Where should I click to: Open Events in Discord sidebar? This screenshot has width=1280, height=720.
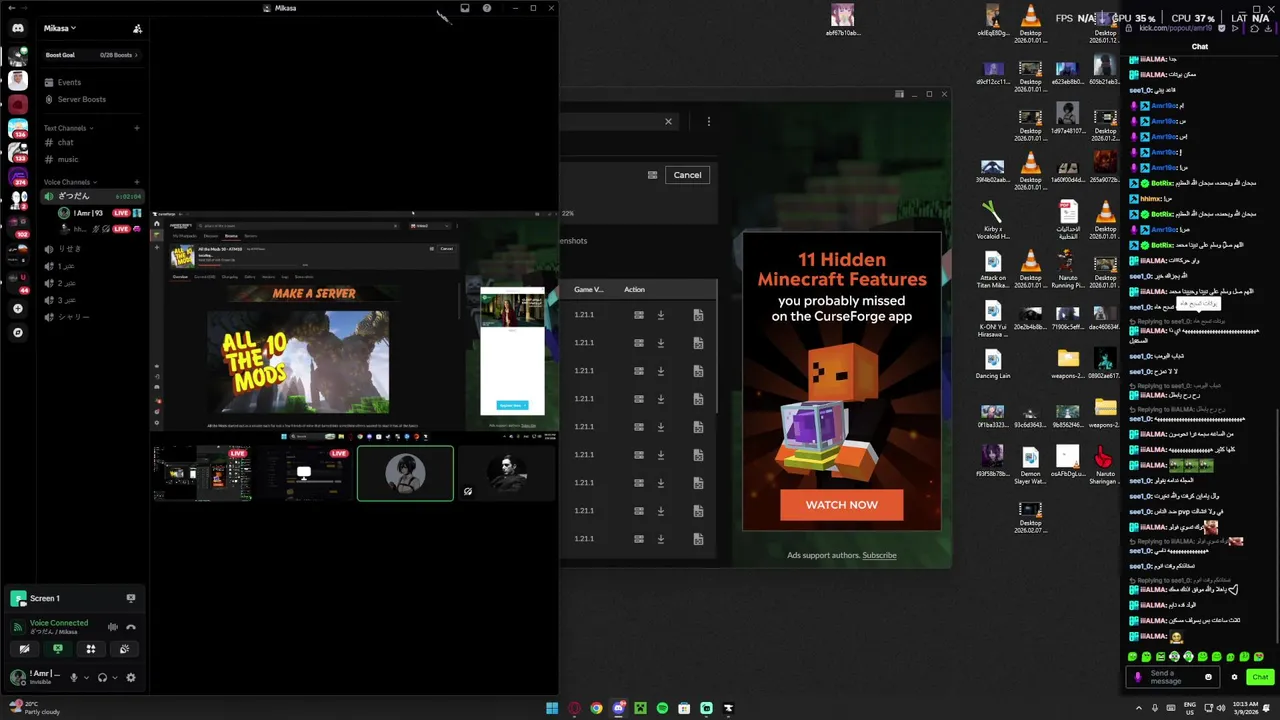69,82
